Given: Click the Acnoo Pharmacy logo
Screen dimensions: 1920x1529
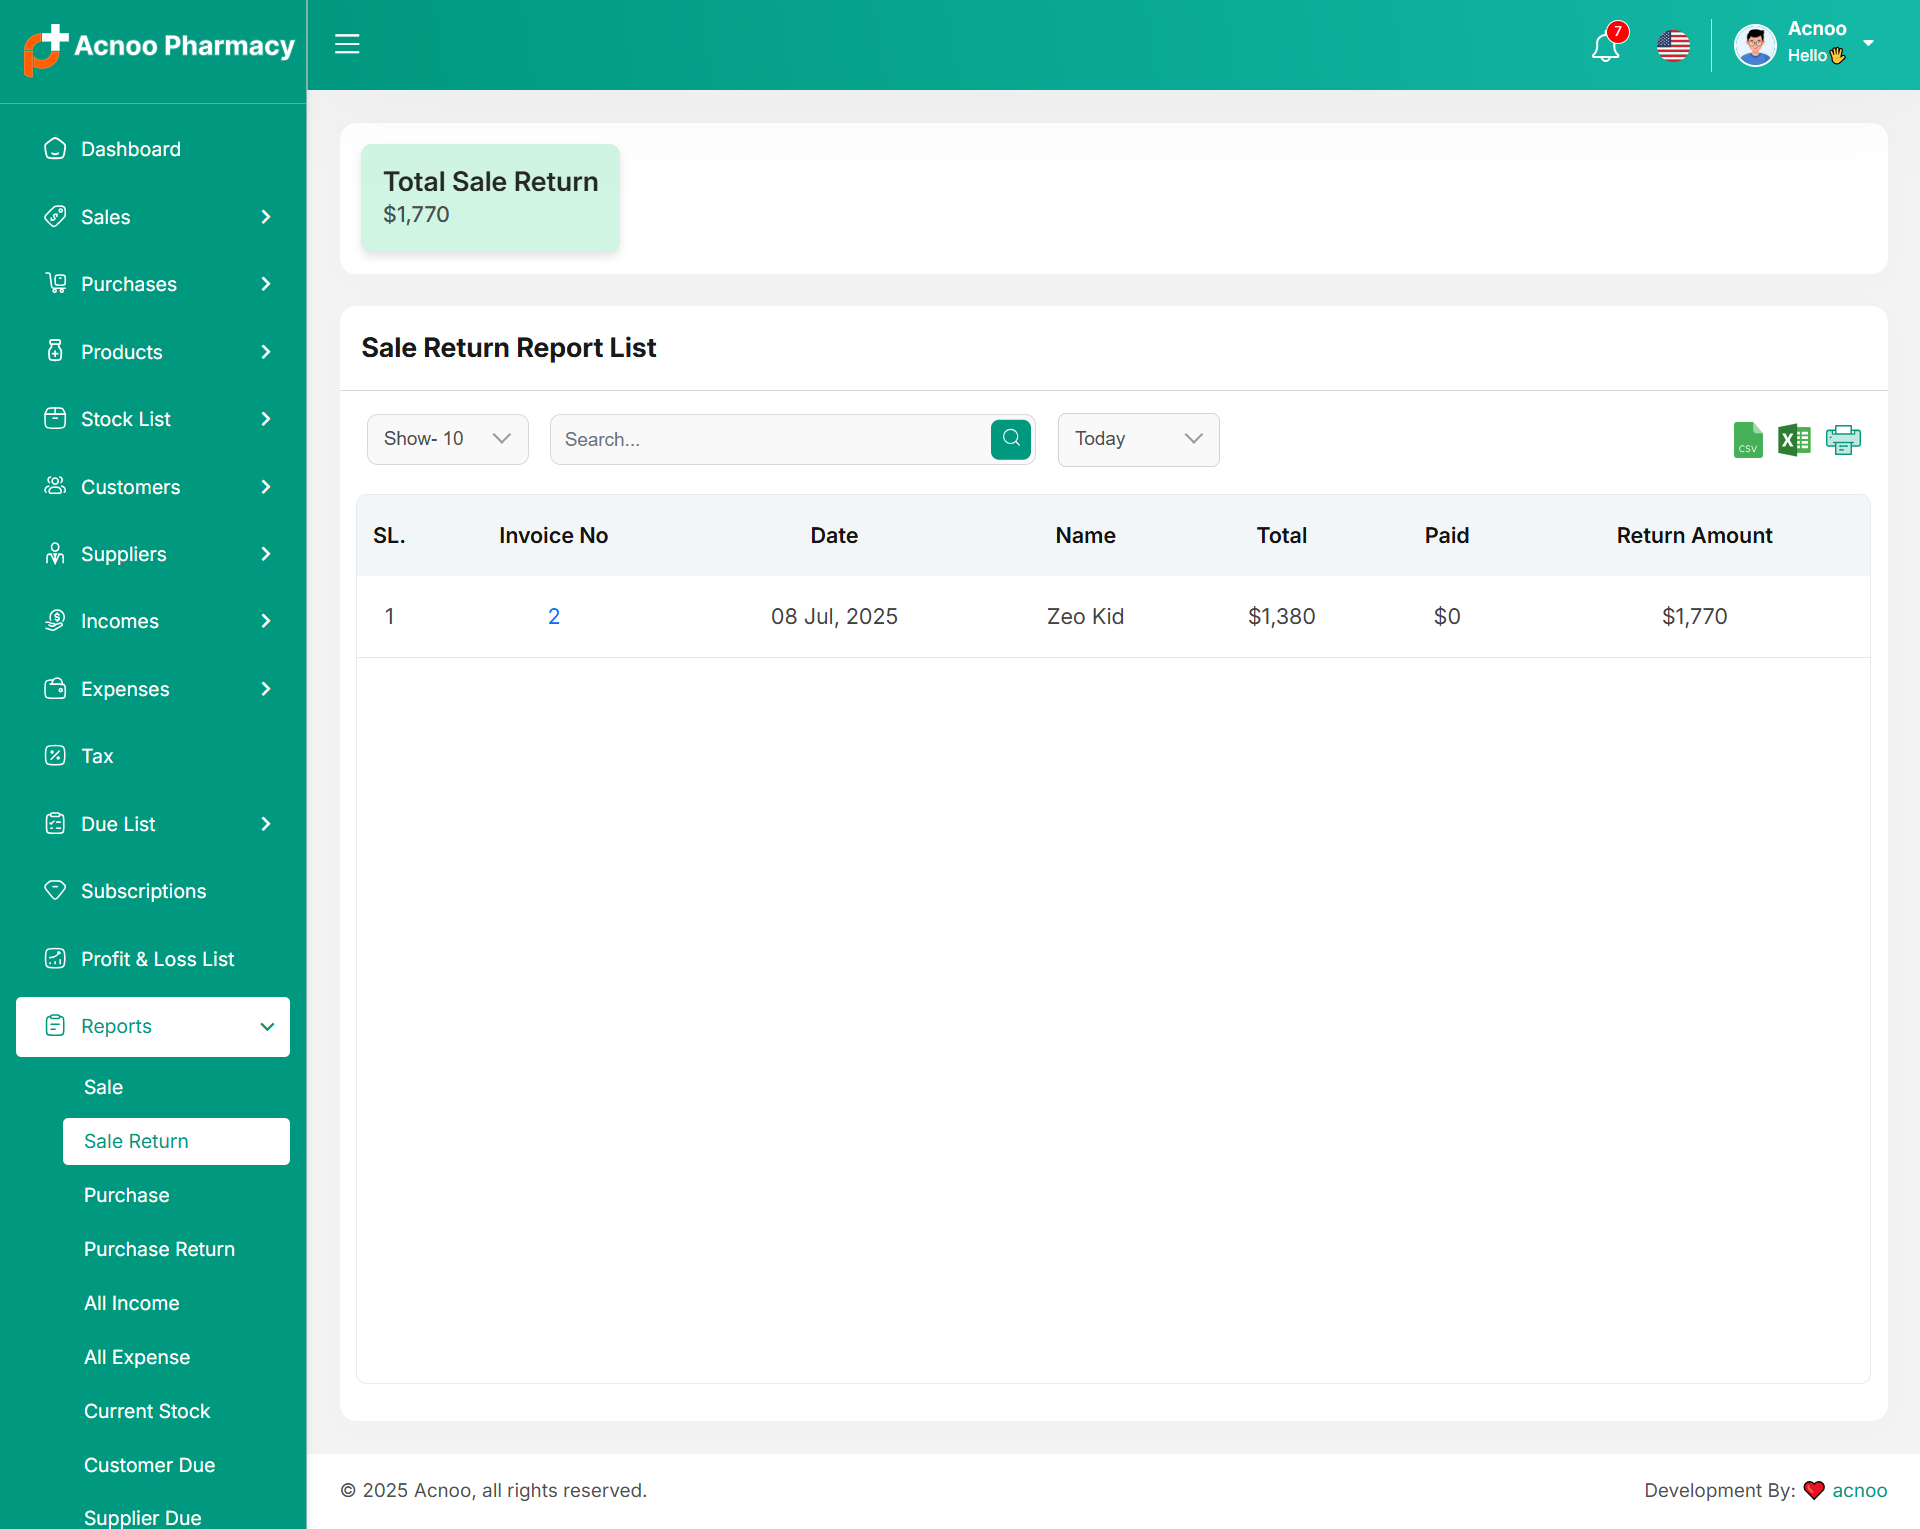Looking at the screenshot, I should tap(159, 47).
